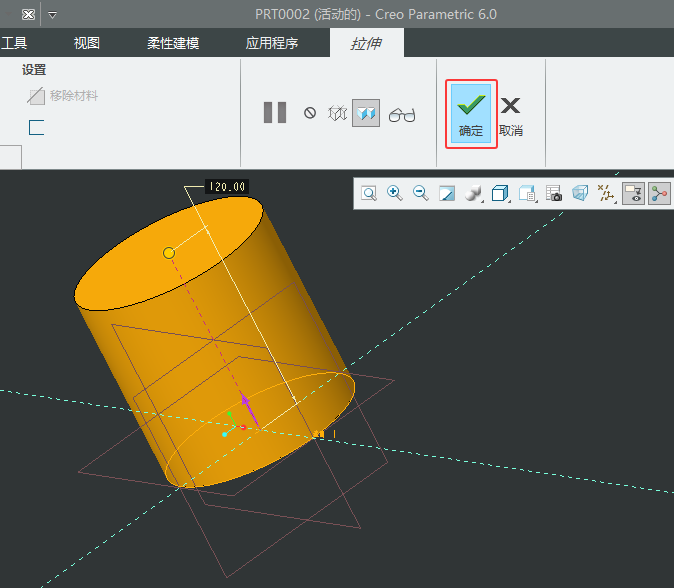Viewport: 674px width, 588px height.
Task: Switch to the 视图 ribbon tab
Action: pyautogui.click(x=87, y=43)
